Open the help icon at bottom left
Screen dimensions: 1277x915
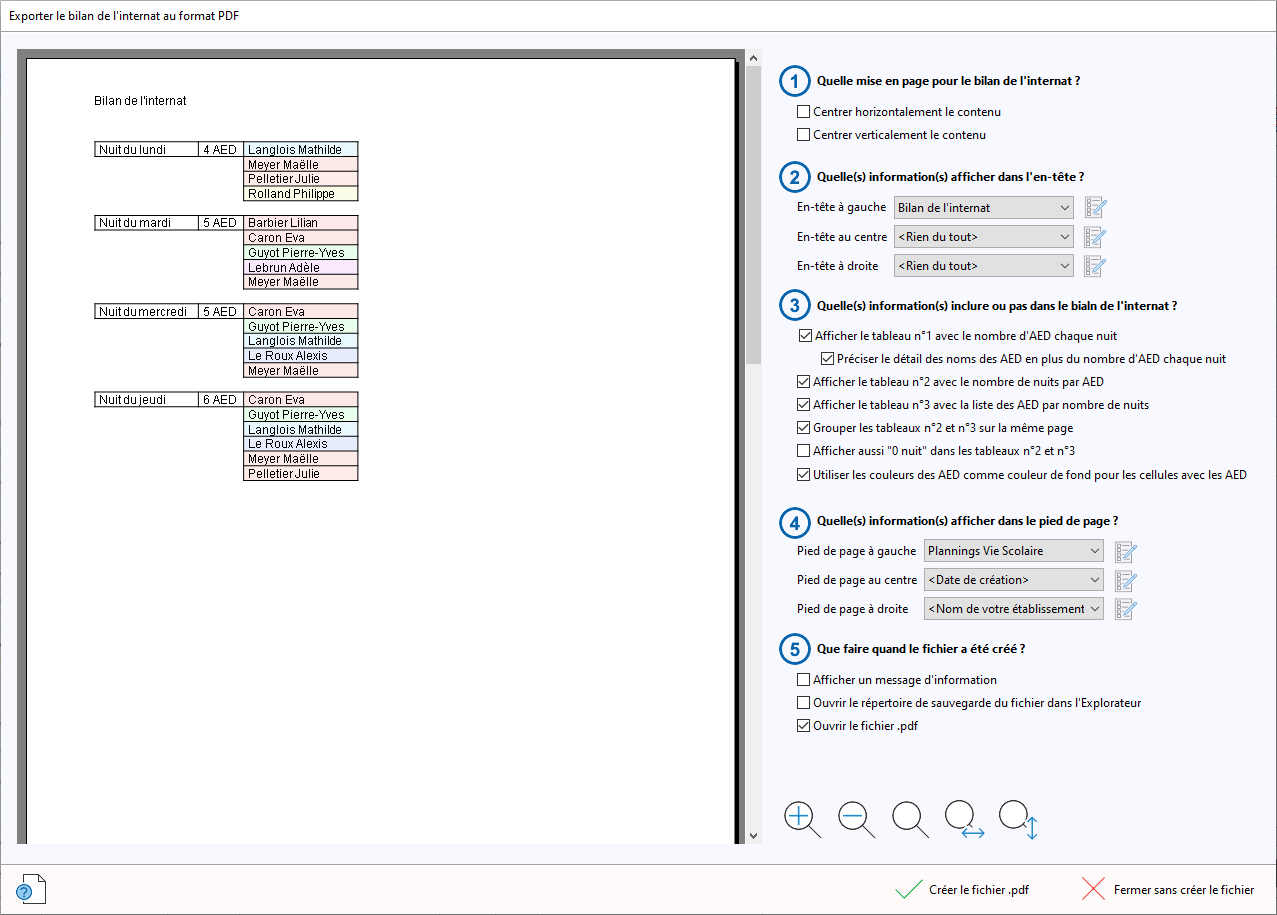coord(26,889)
